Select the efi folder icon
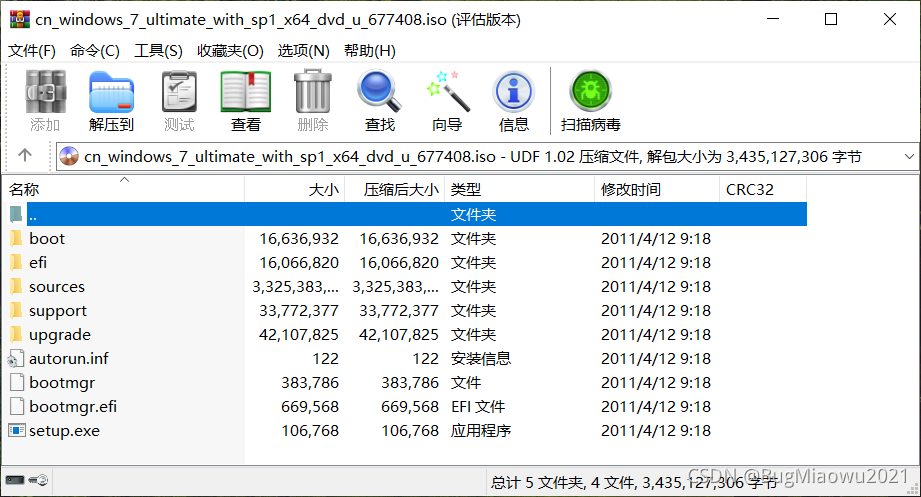 (16, 263)
